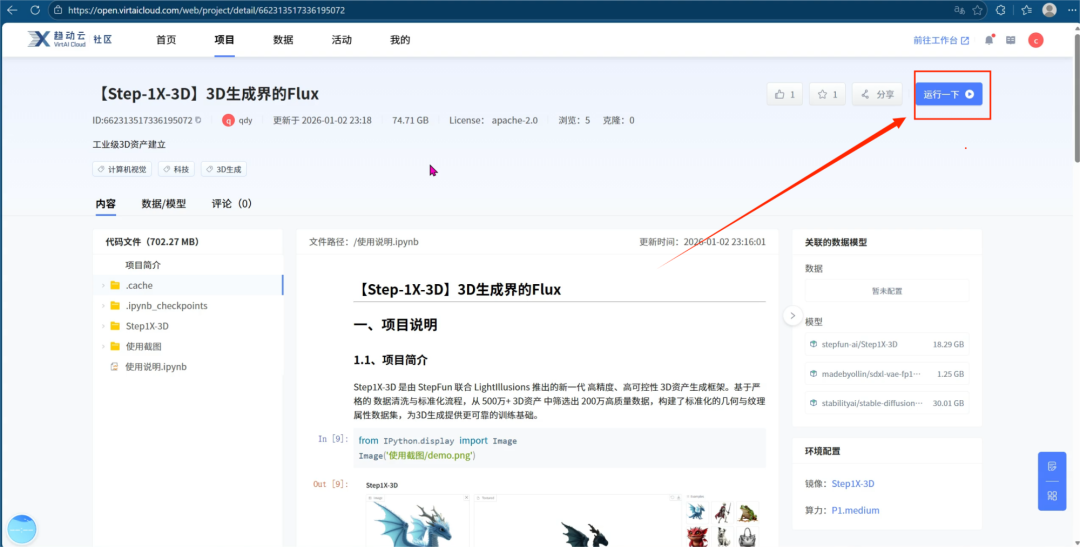Like the project with the thumbs-up button

[x=785, y=94]
